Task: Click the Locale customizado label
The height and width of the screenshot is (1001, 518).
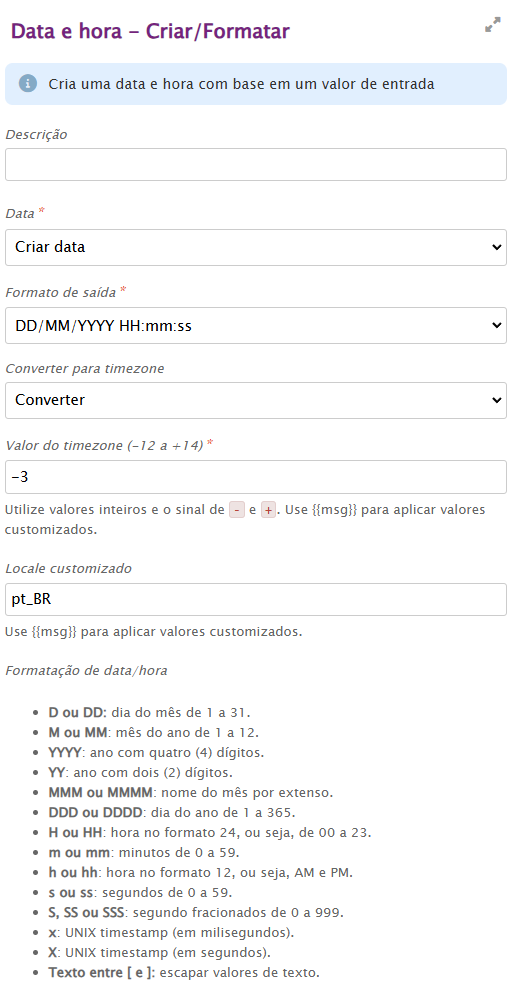Action: coord(68,568)
